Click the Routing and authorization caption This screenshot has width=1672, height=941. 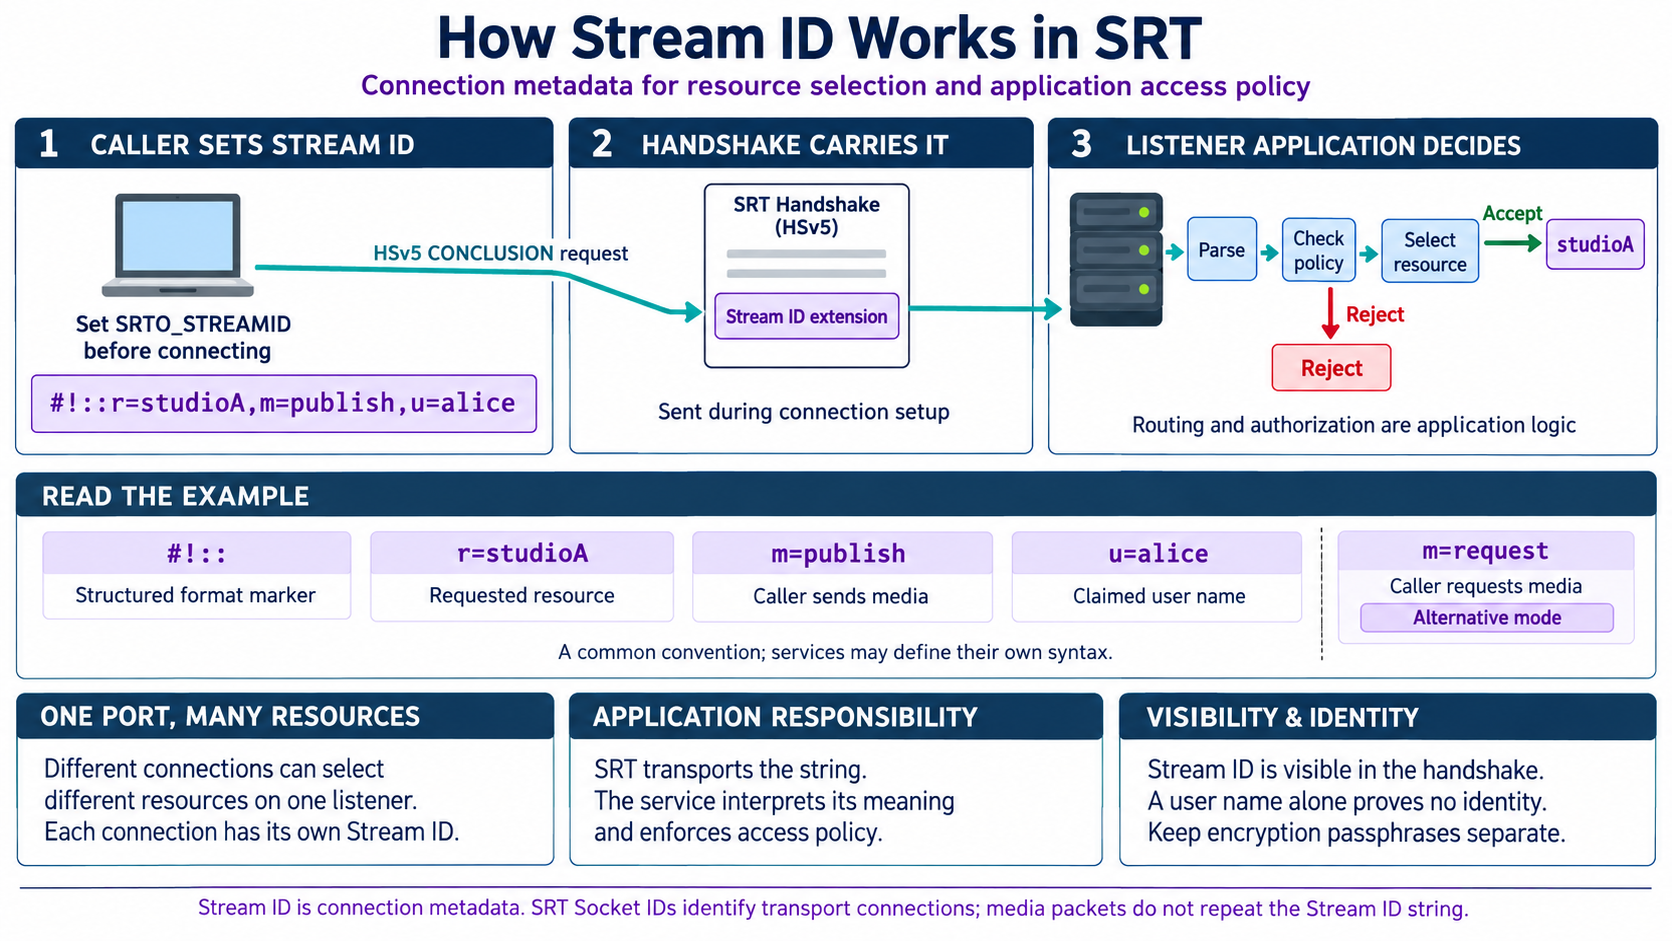[1354, 425]
